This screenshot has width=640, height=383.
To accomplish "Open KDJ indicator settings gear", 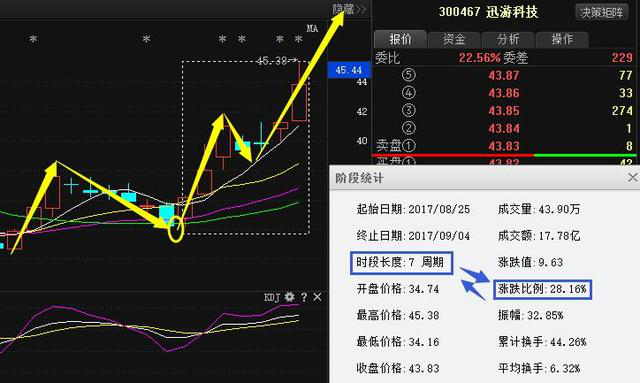I will pos(289,296).
